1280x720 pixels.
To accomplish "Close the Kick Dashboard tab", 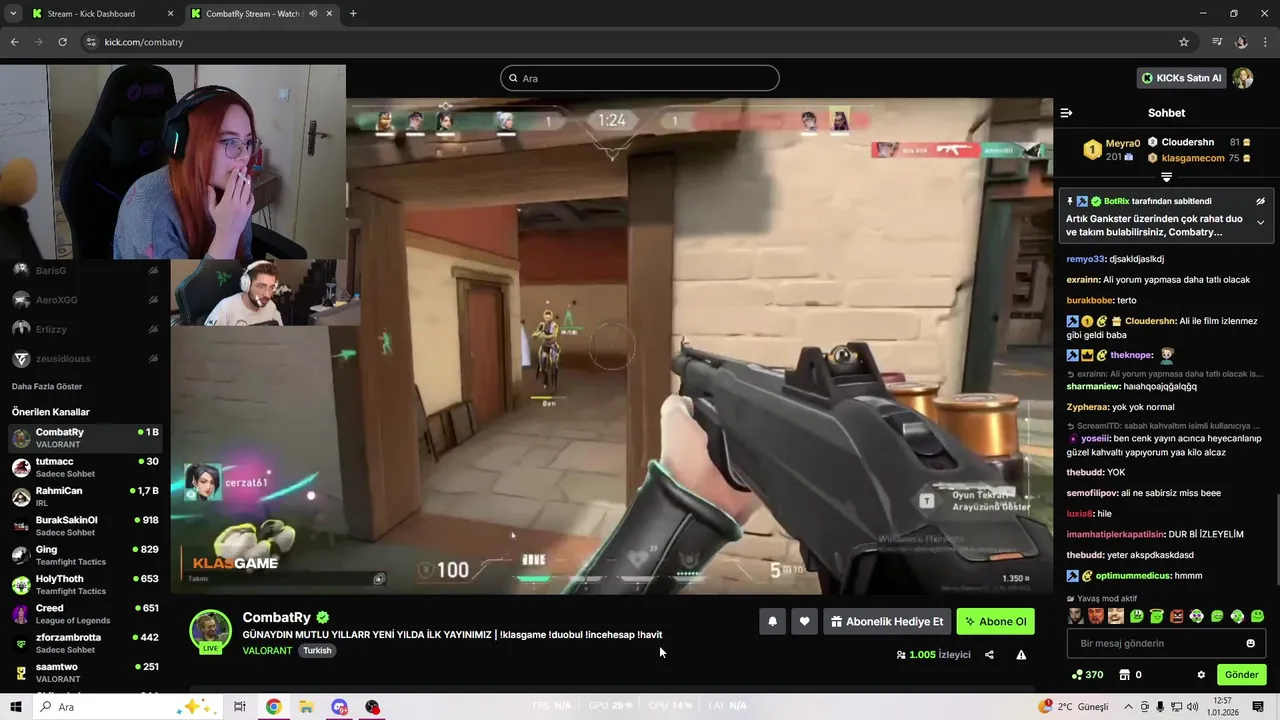I will [170, 14].
